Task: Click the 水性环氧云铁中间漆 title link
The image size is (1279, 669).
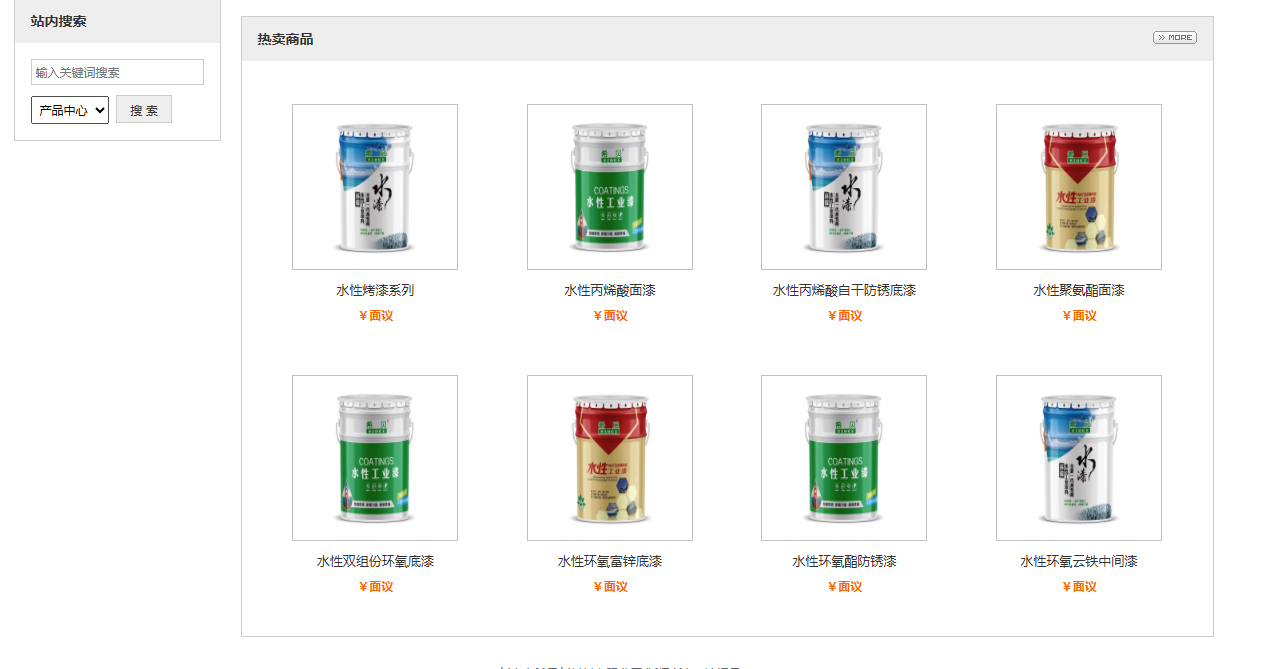Action: pyautogui.click(x=1079, y=562)
